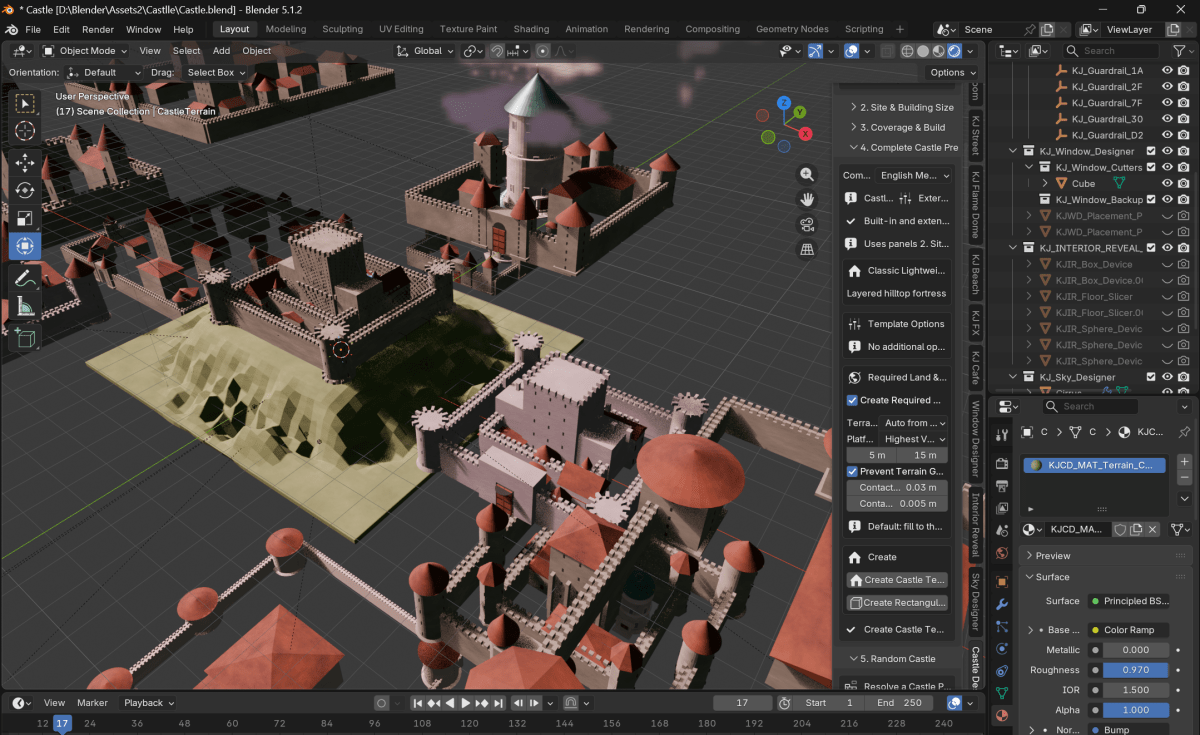The image size is (1200, 735).
Task: Hide KJ_Guardrail_1A with its eye icon
Action: point(1166,71)
